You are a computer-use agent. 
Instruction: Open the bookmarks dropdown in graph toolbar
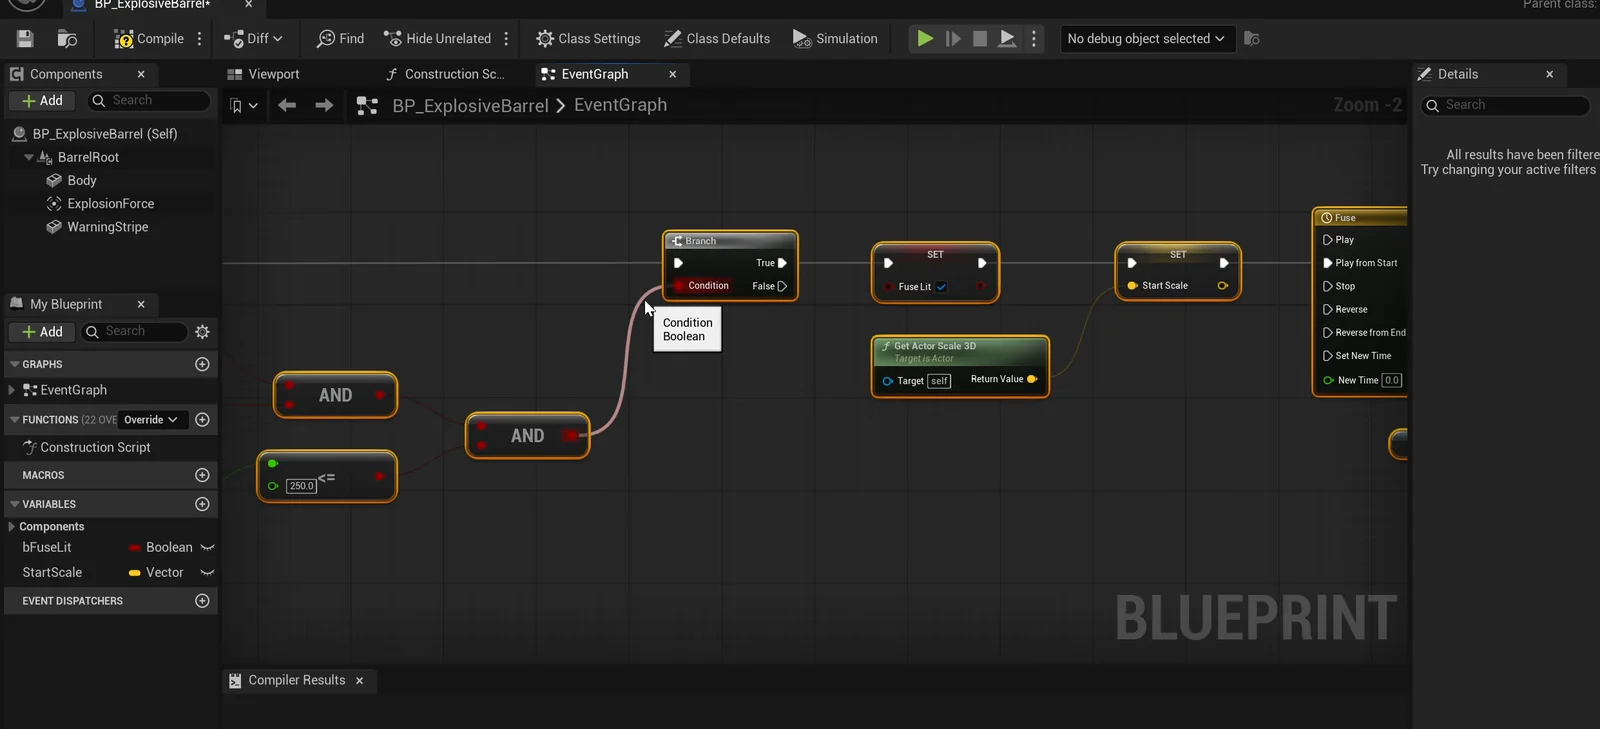[244, 105]
